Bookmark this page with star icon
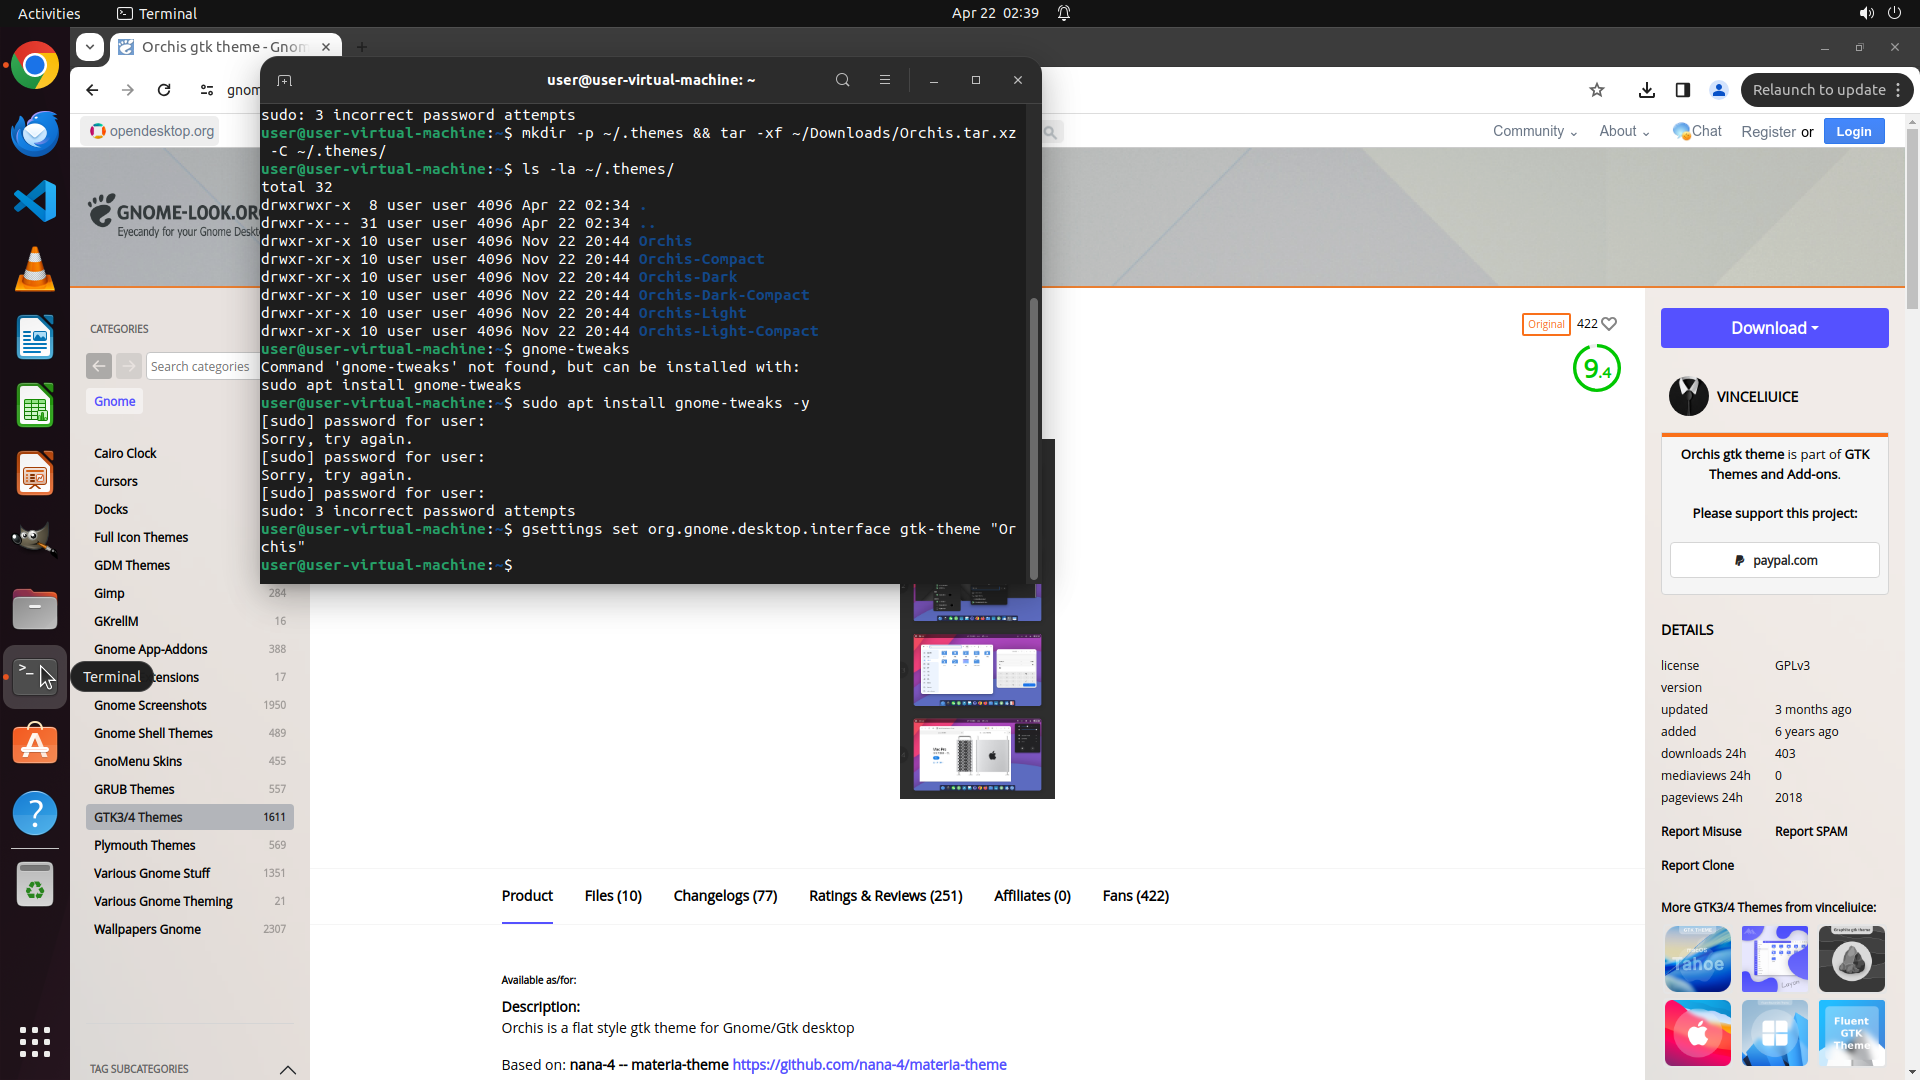This screenshot has height=1080, width=1920. tap(1597, 90)
